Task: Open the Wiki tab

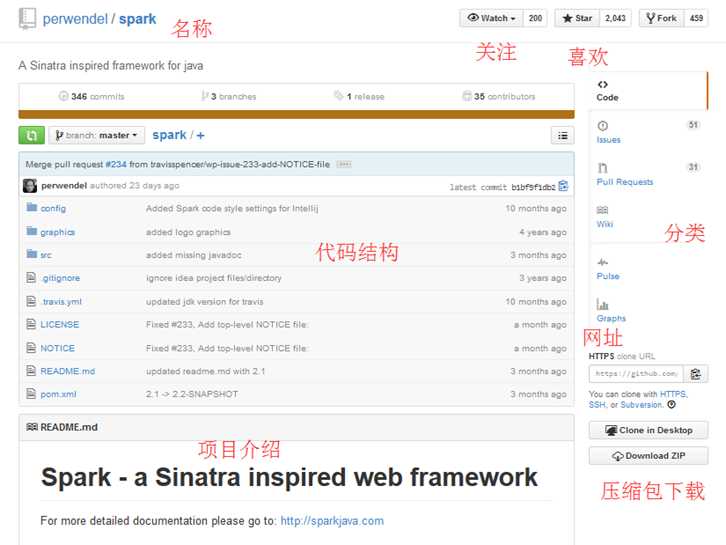Action: (x=605, y=224)
